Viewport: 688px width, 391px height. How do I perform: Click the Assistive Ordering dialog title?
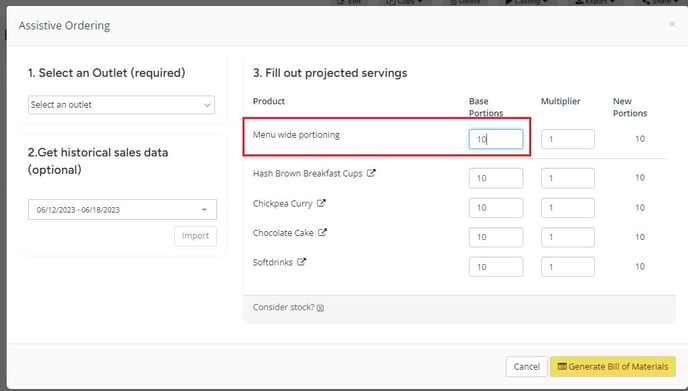64,25
